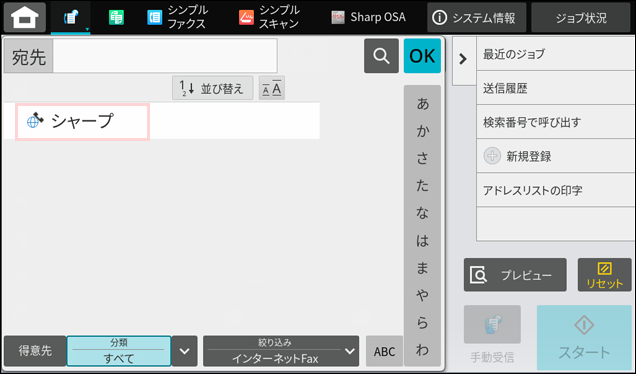
Task: Jump to な index
Action: click(x=422, y=213)
